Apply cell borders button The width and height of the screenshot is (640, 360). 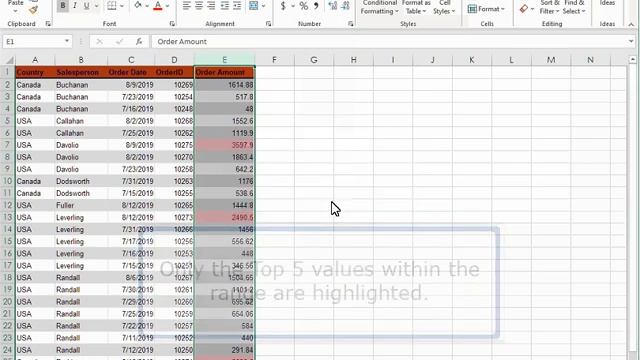click(111, 6)
